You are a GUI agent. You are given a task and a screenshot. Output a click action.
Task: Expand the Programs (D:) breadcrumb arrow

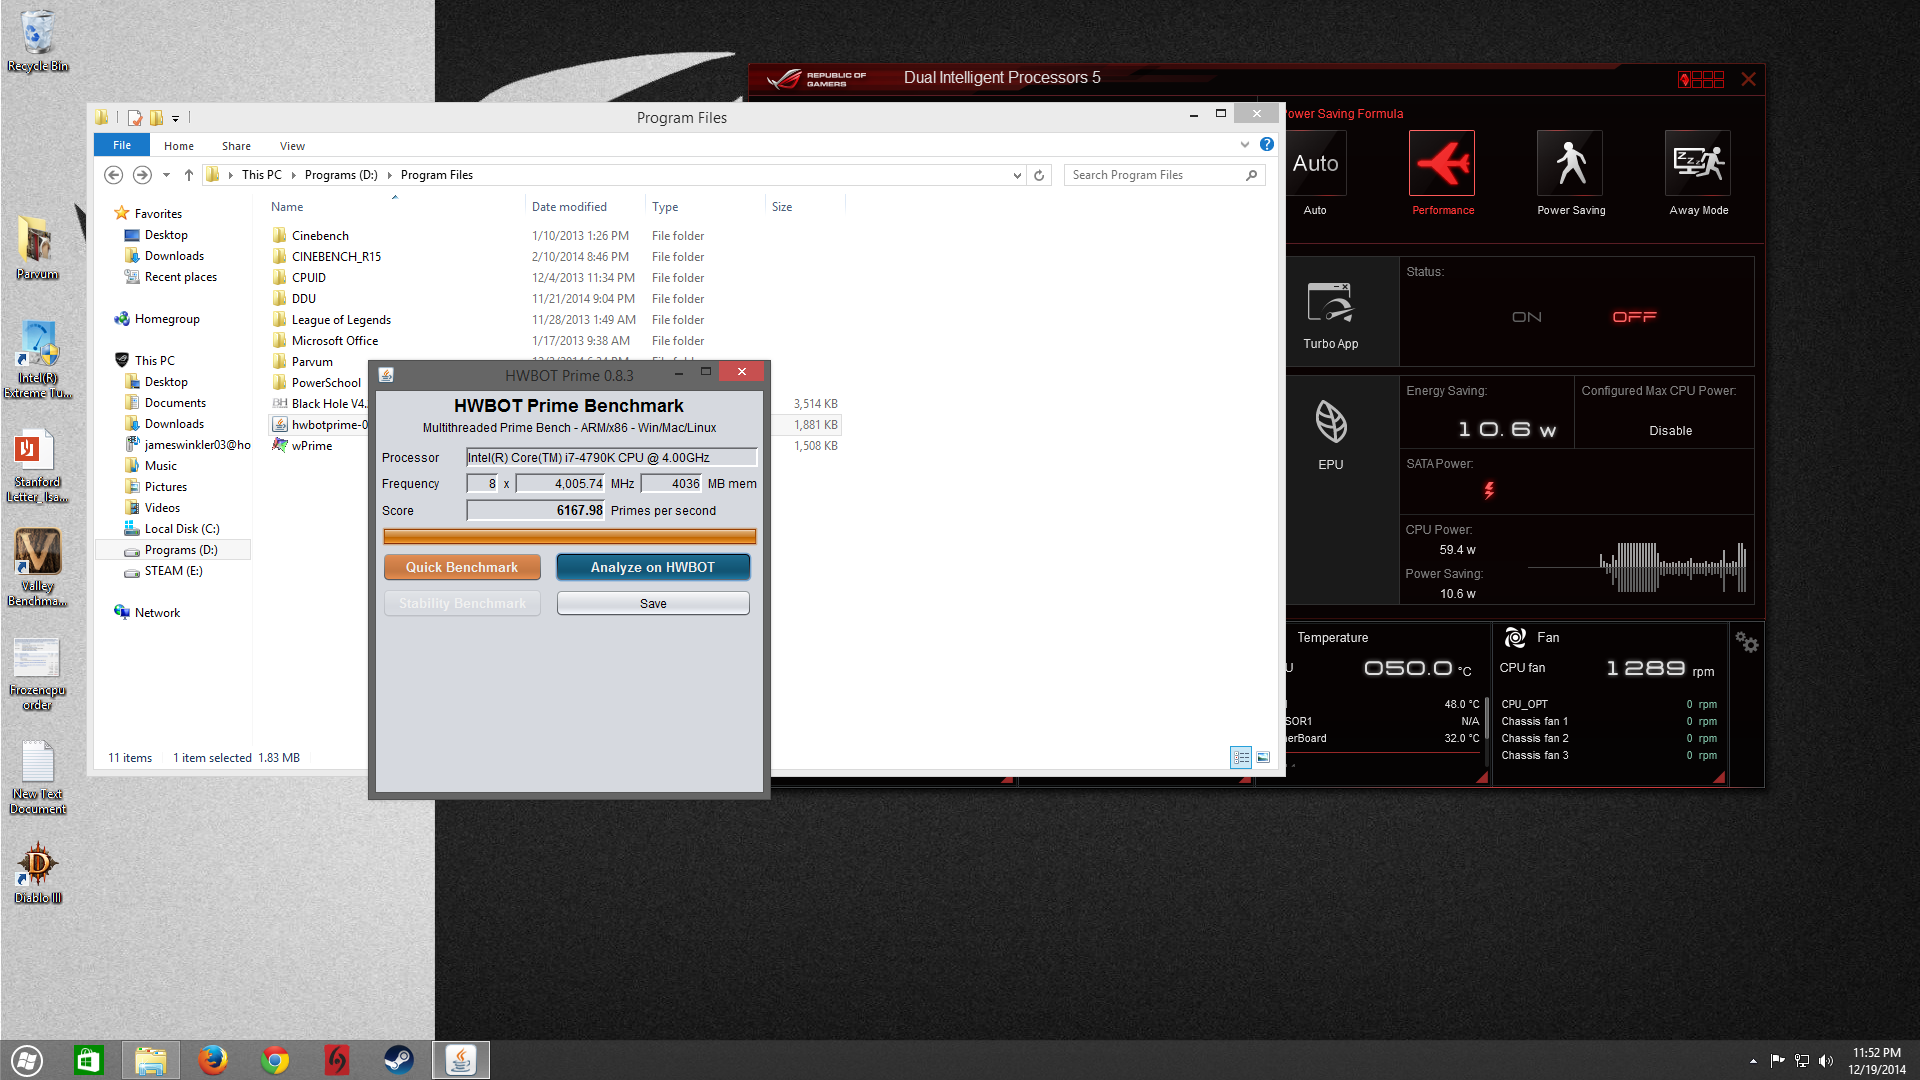(x=389, y=175)
